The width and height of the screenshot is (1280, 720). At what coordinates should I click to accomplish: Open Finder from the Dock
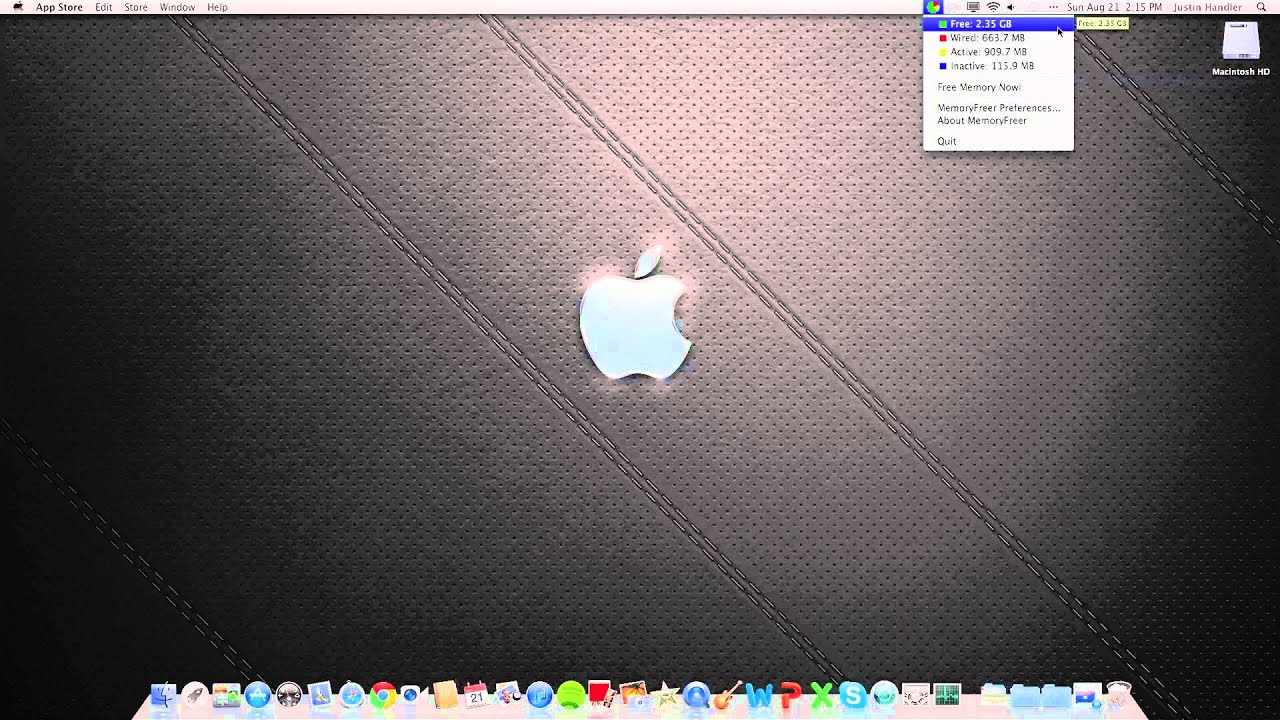click(x=163, y=695)
